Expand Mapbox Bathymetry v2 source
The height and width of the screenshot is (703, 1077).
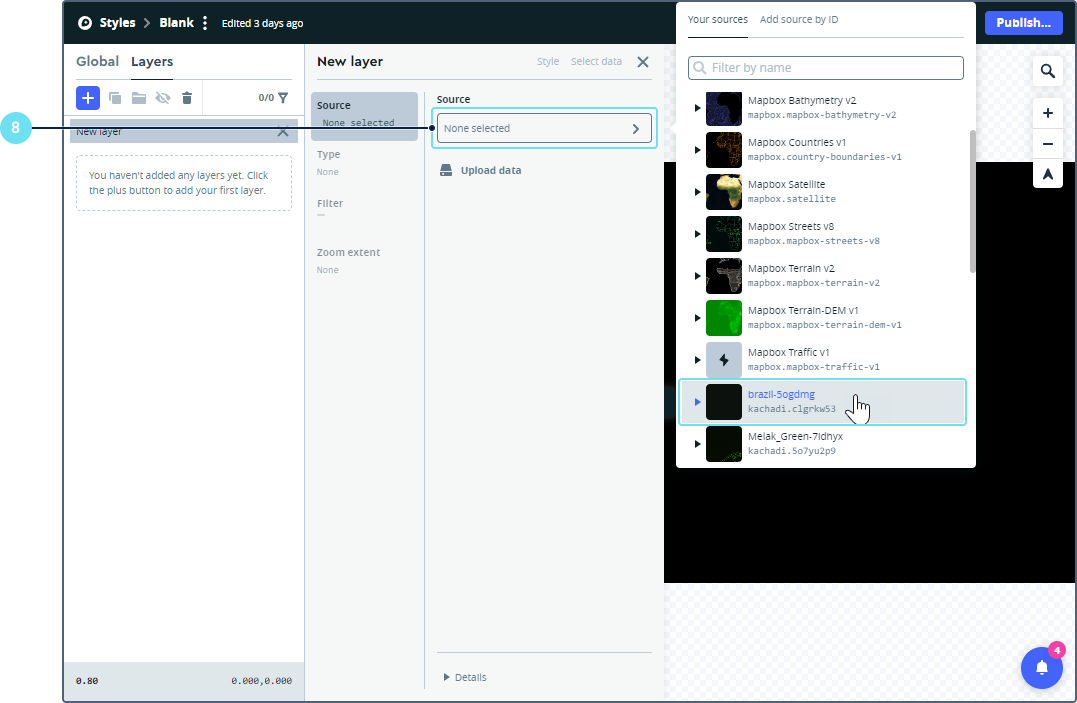click(697, 108)
